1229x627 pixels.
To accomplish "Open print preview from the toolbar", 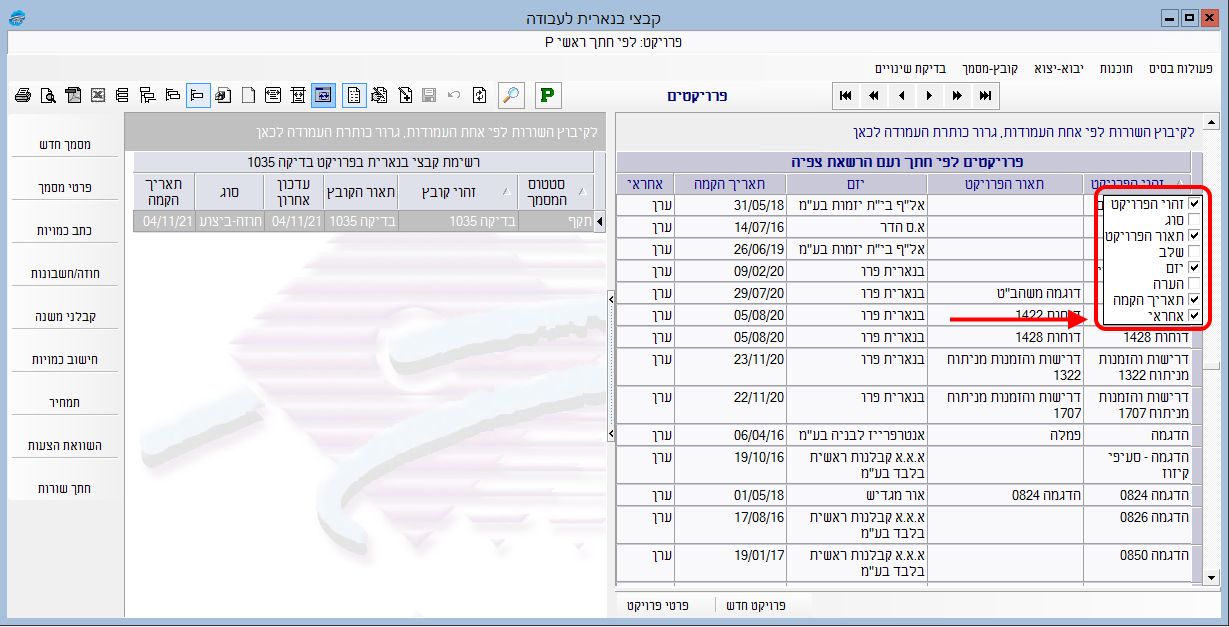I will (x=48, y=95).
